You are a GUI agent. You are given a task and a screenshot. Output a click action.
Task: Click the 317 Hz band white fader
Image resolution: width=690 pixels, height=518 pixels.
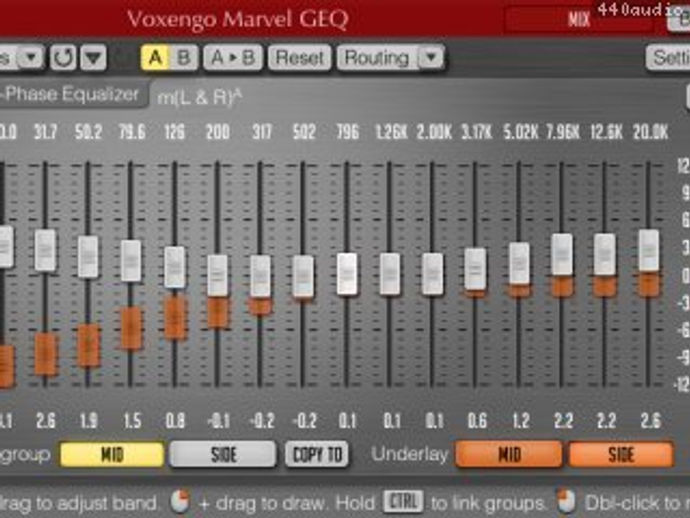(x=261, y=276)
